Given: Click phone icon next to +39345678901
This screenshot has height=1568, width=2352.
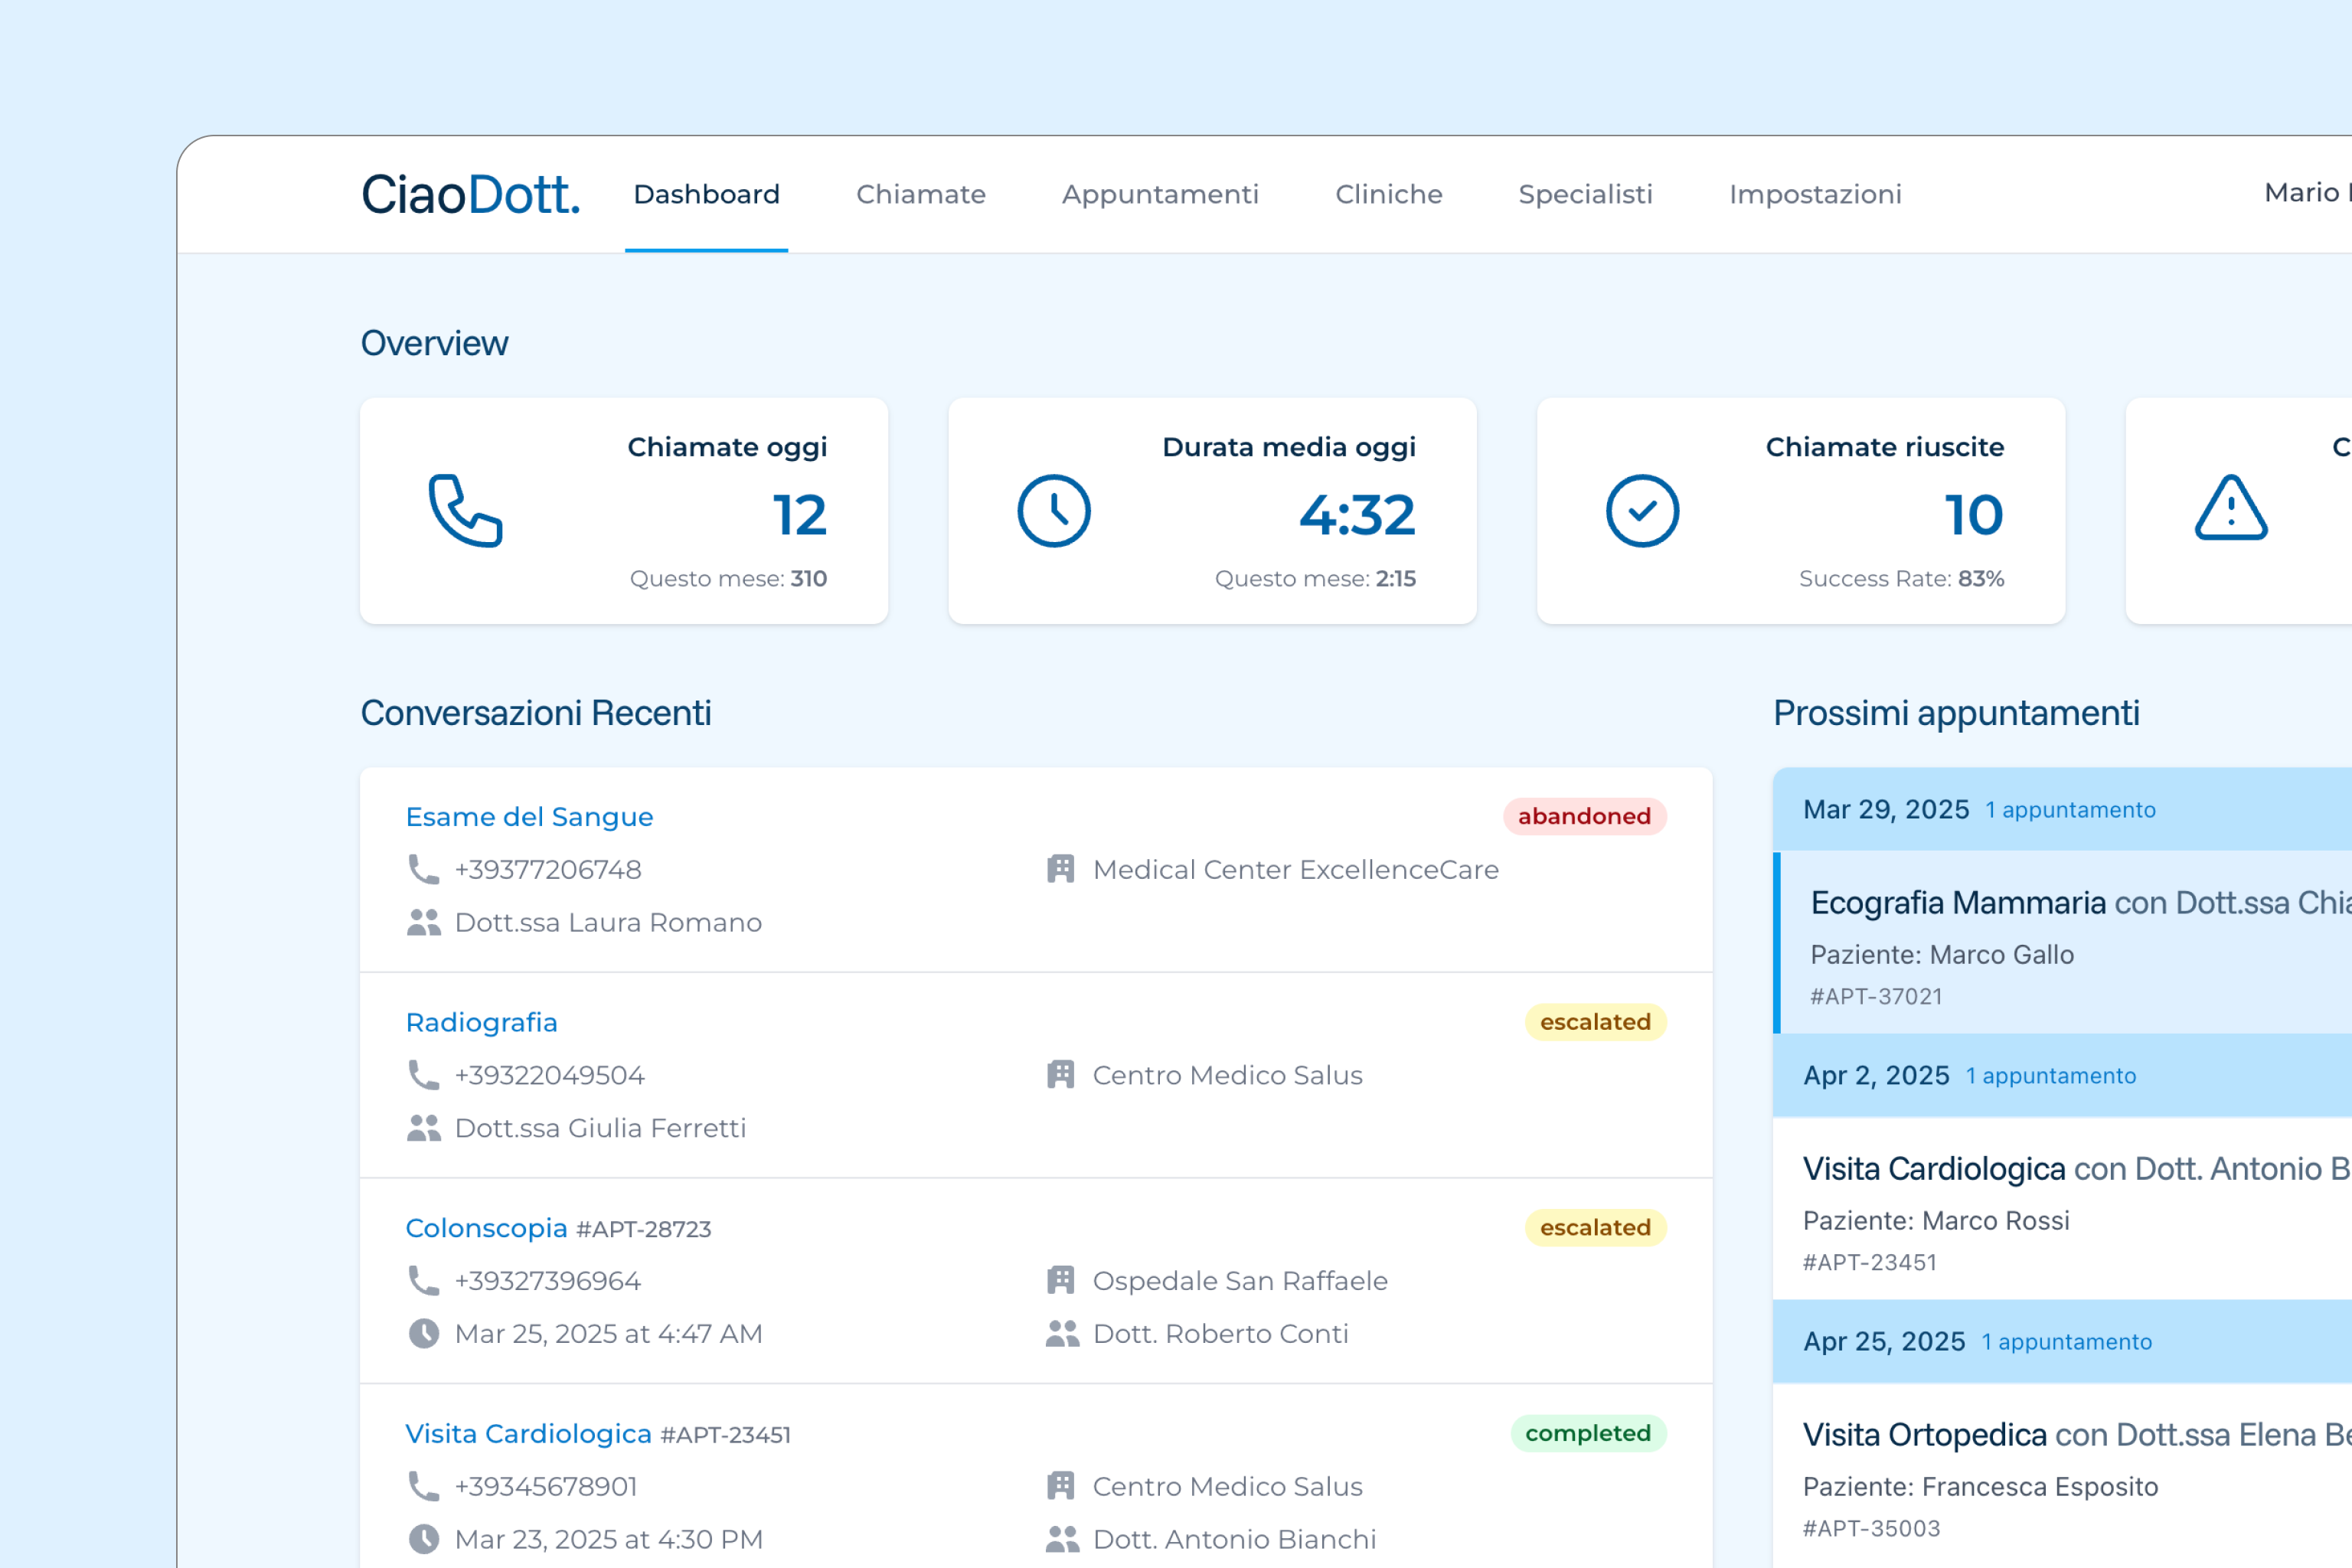Looking at the screenshot, I should [424, 1486].
